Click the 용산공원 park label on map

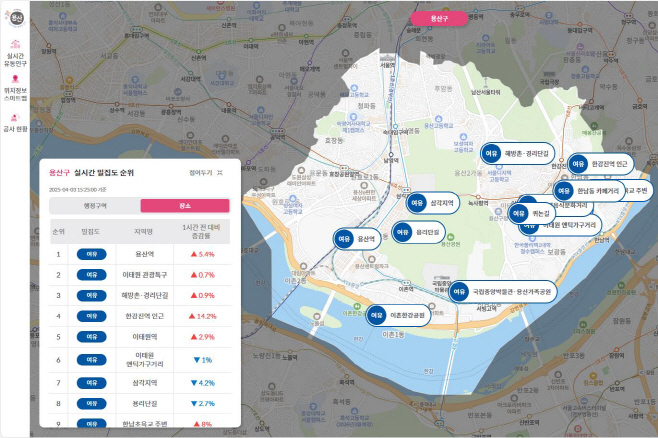451,244
